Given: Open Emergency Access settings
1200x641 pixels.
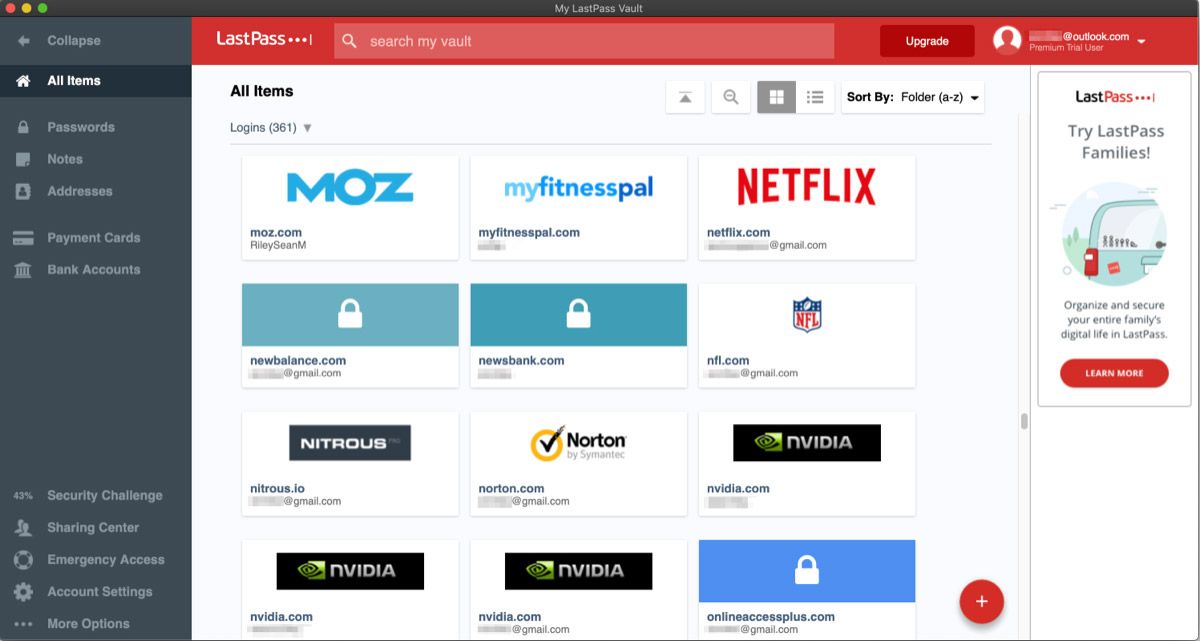Looking at the screenshot, I should [105, 559].
